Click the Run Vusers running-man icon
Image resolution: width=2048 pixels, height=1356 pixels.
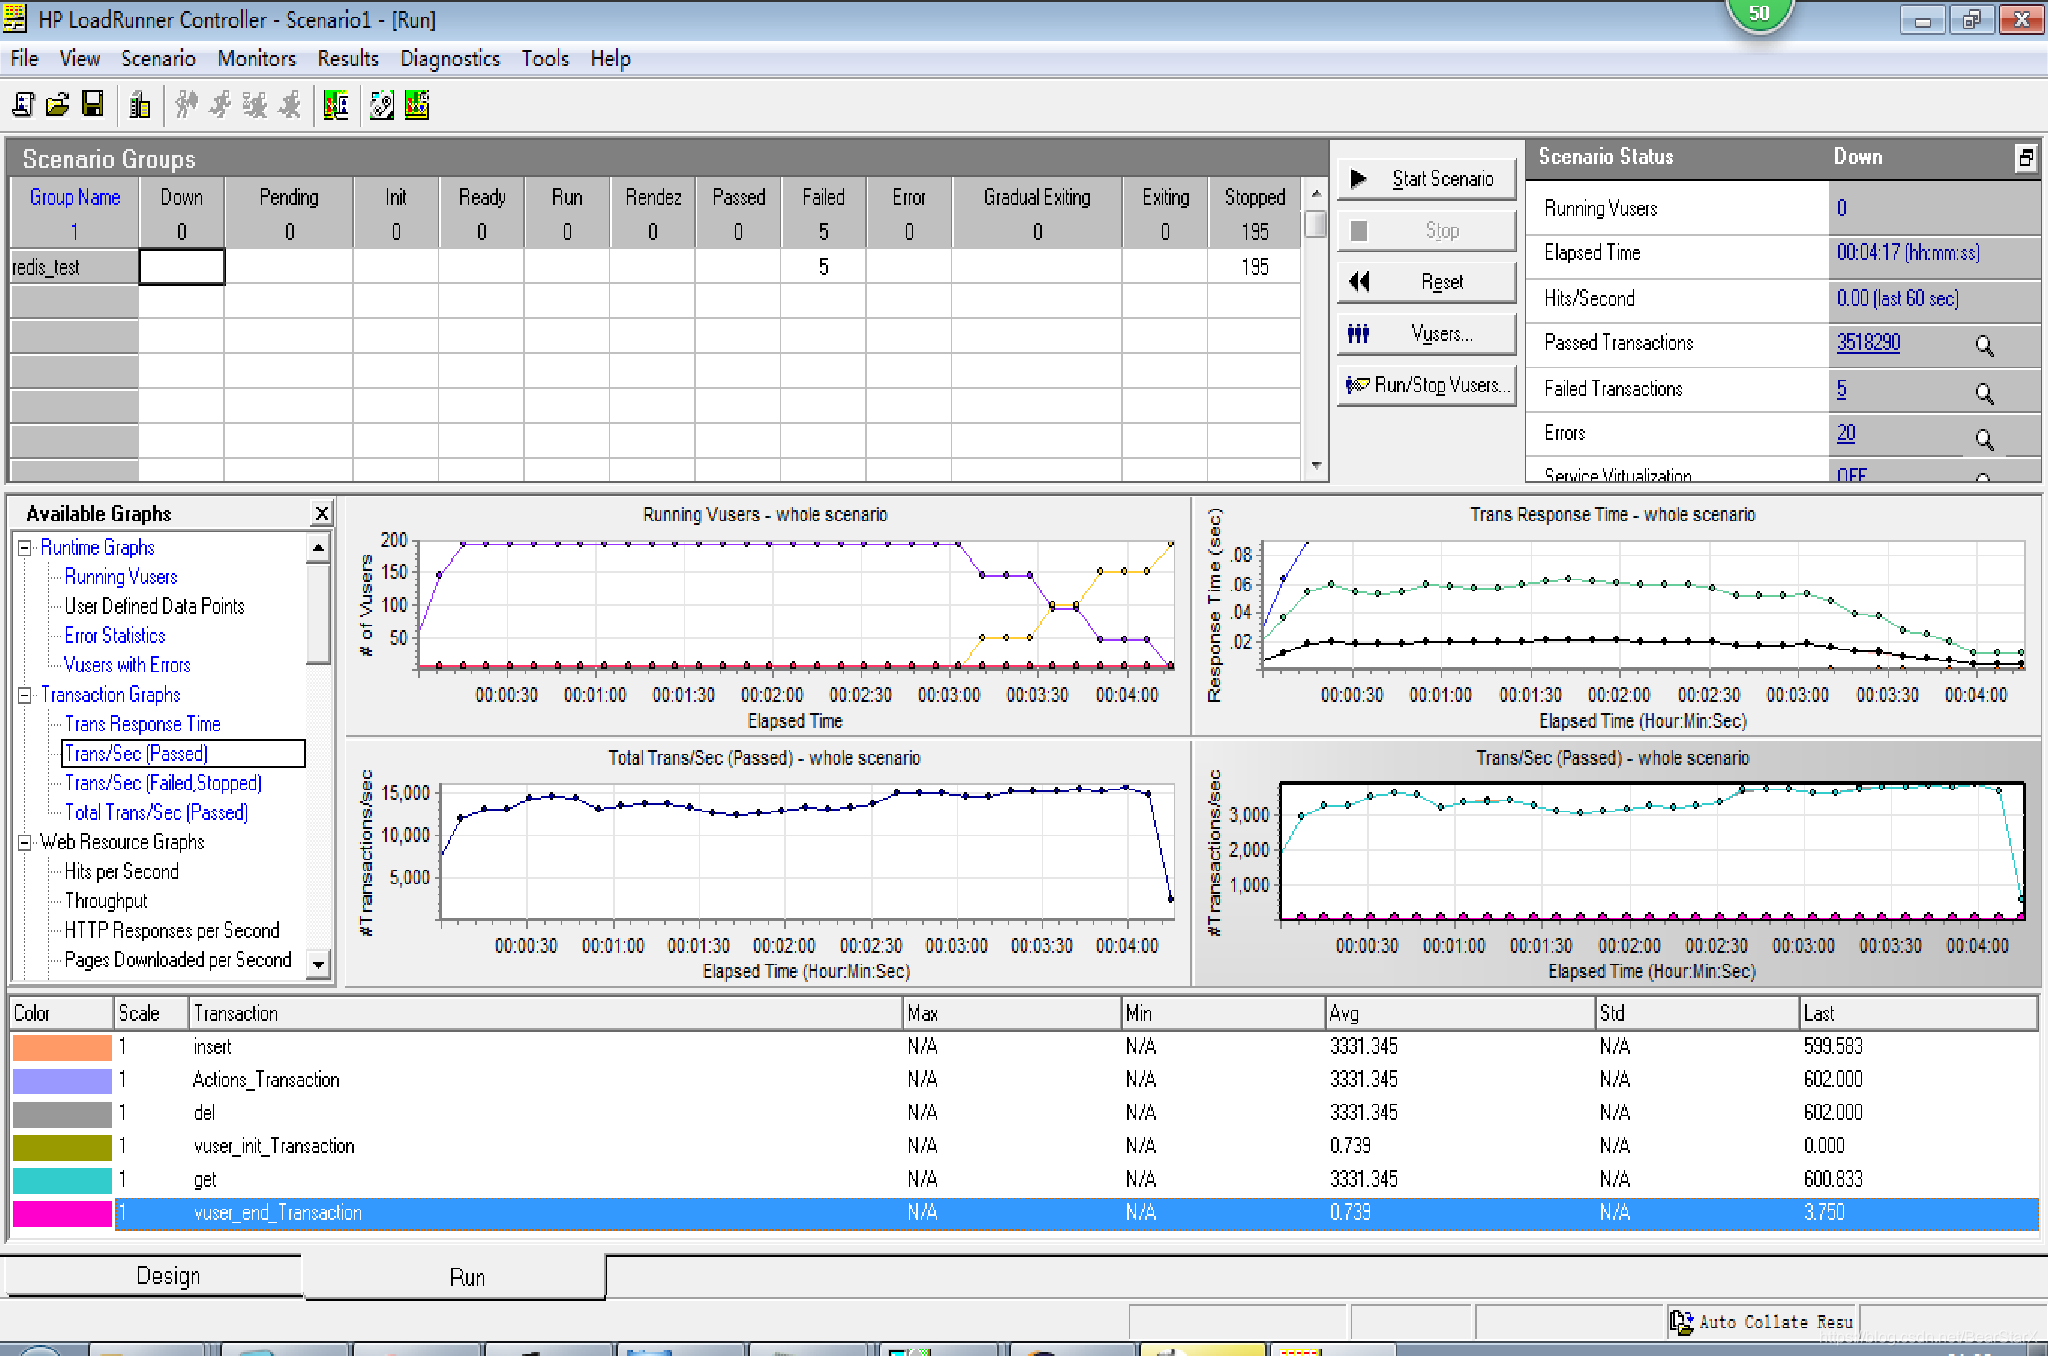pyautogui.click(x=221, y=105)
